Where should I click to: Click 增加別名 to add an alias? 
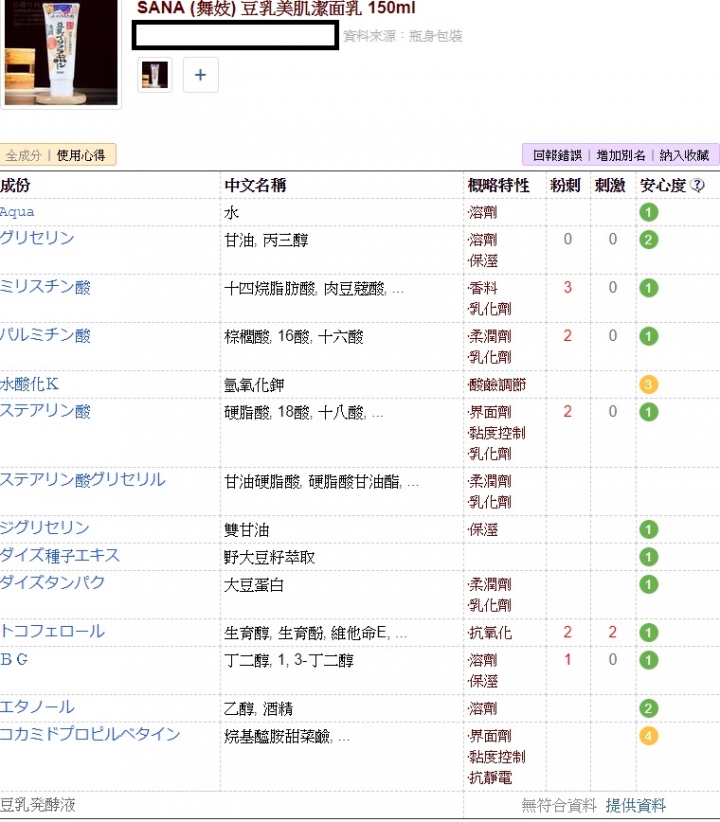621,155
